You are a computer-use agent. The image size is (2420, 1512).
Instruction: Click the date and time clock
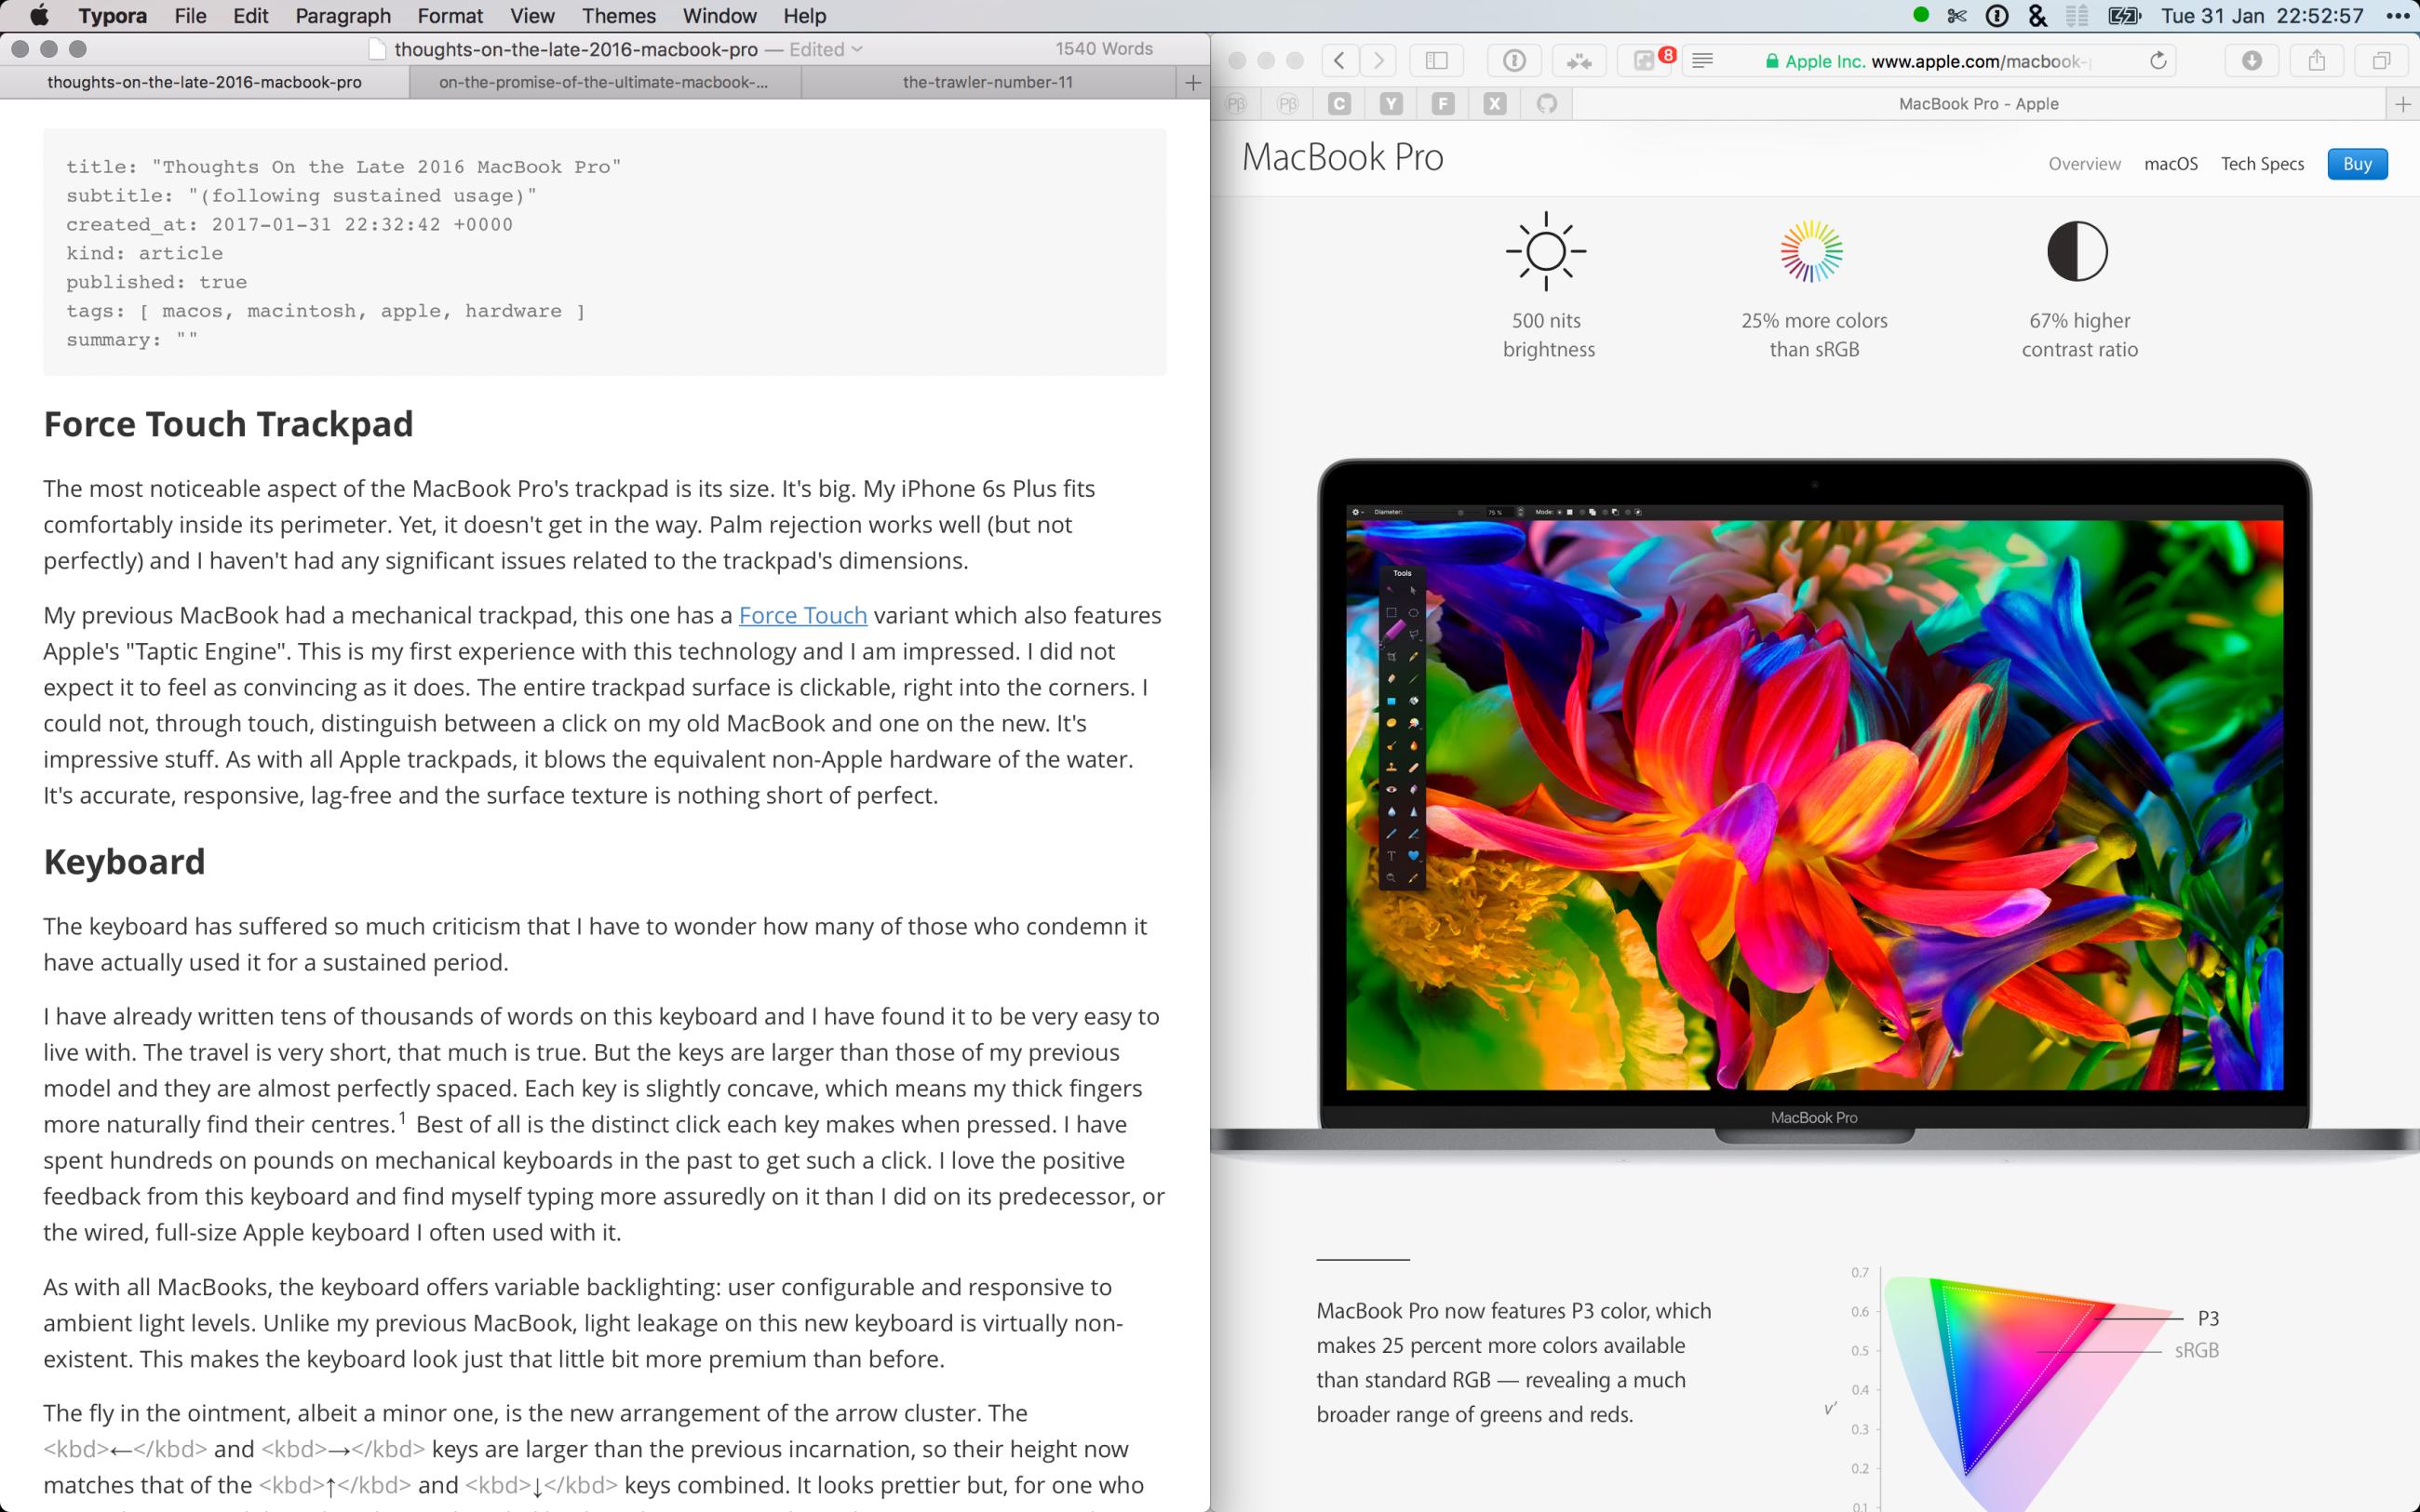pos(2261,15)
